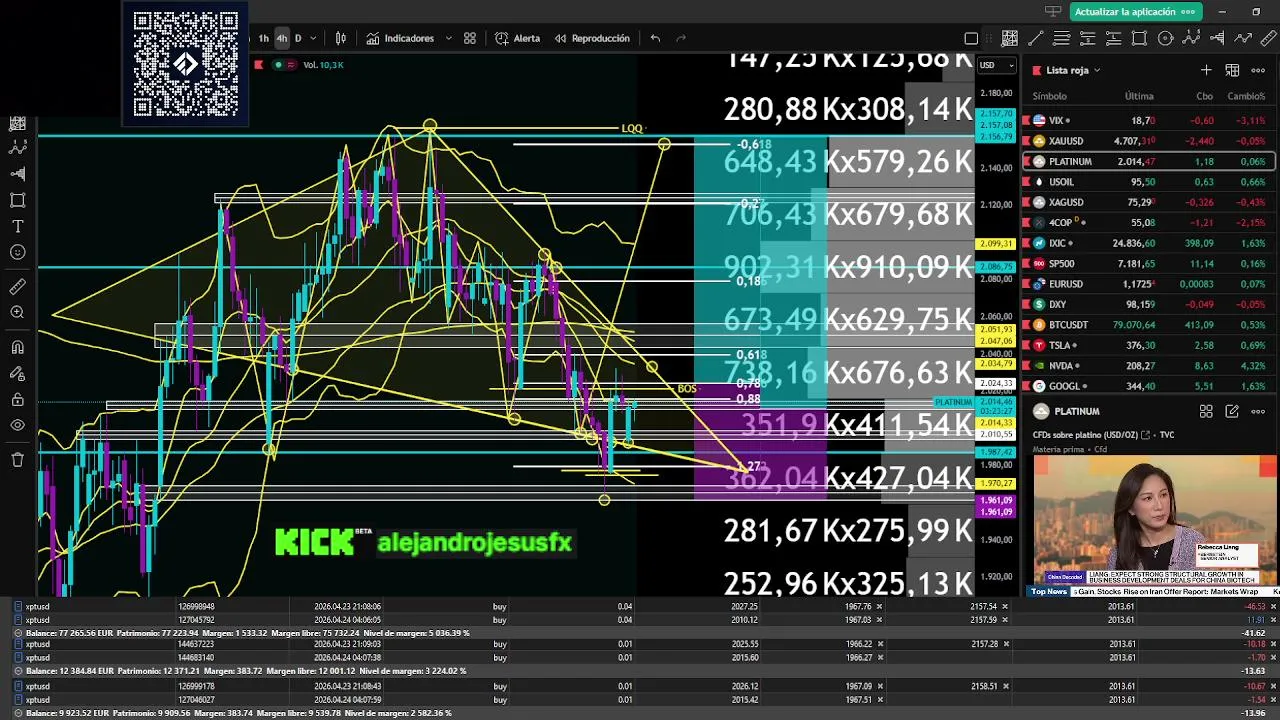Select the trend line favorite tool
The width and height of the screenshot is (1280, 720).
pos(1036,38)
